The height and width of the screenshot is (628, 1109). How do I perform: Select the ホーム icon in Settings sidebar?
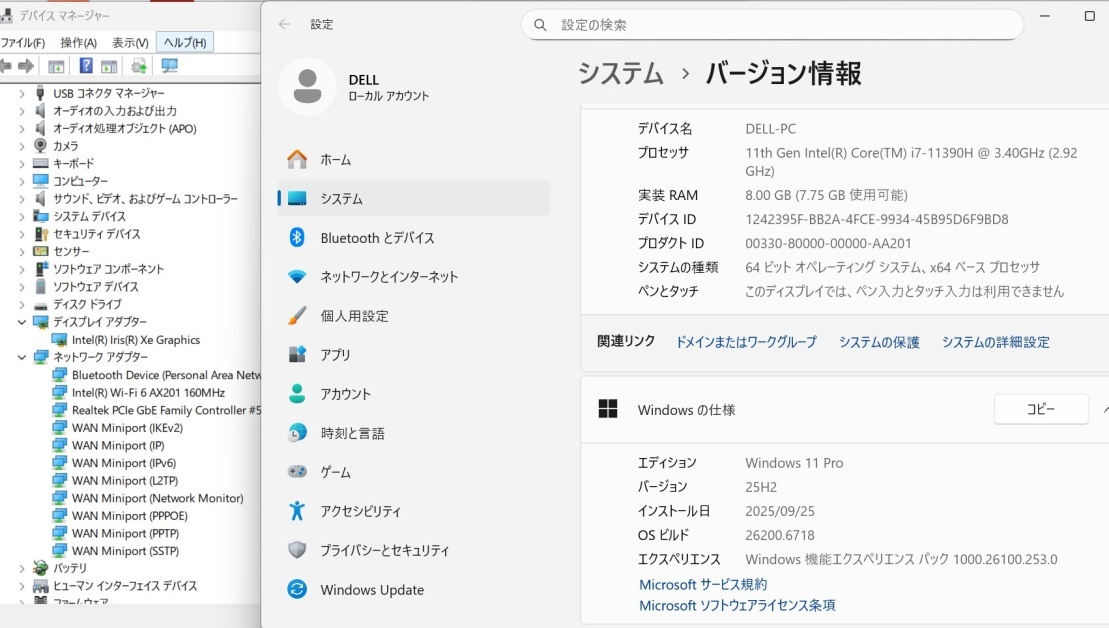click(296, 159)
